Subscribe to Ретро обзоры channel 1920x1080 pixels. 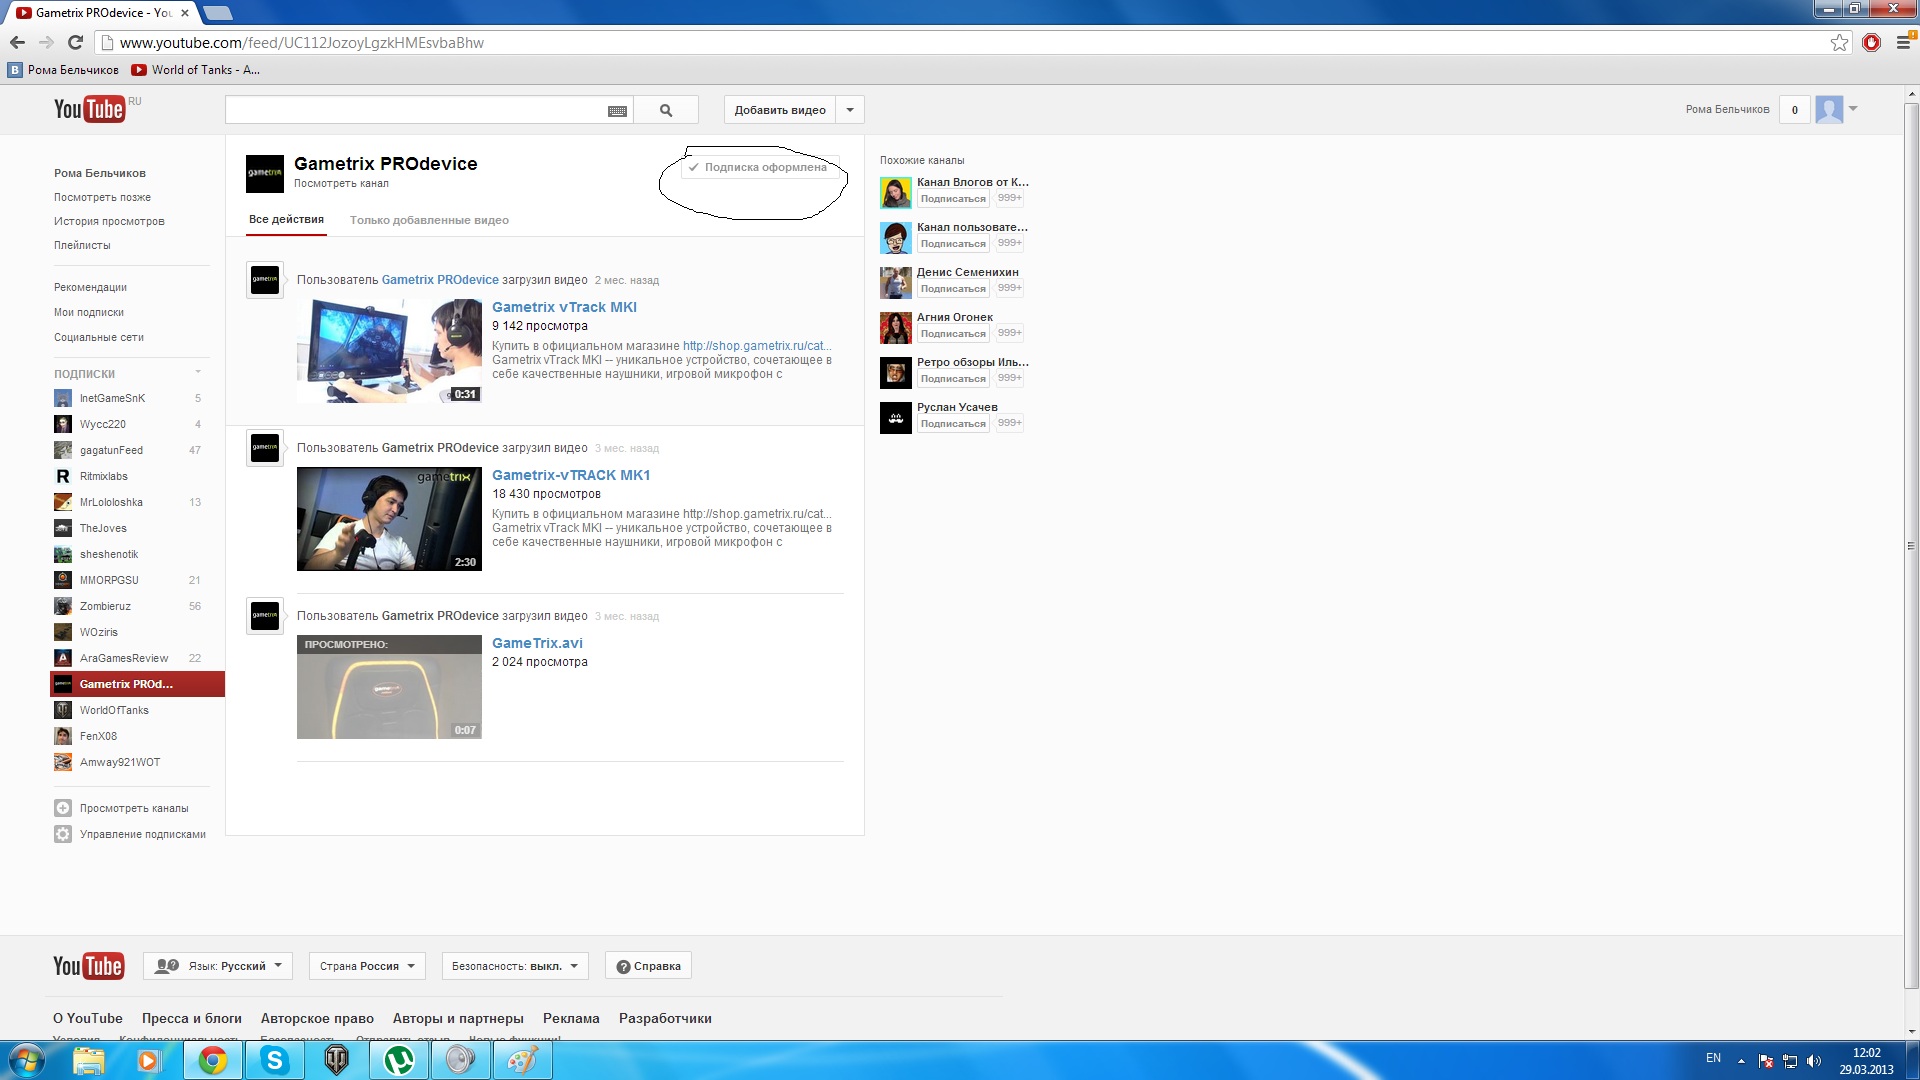[x=953, y=379]
